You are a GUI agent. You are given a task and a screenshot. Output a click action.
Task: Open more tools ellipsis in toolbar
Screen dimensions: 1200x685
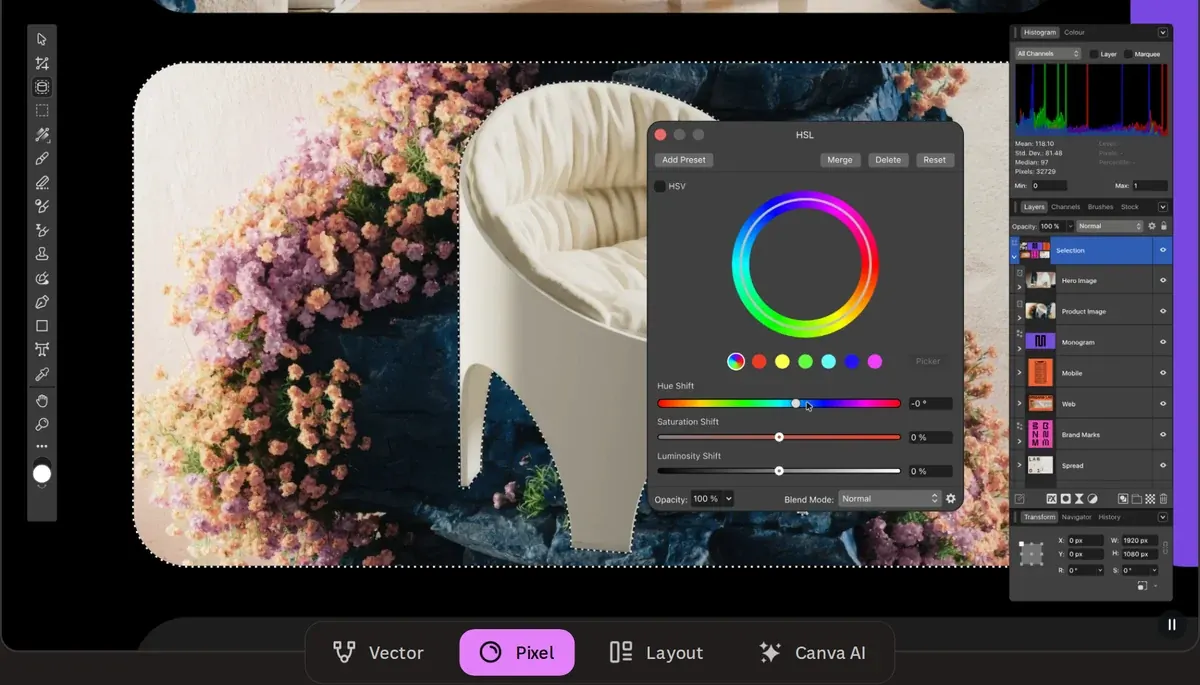click(42, 446)
